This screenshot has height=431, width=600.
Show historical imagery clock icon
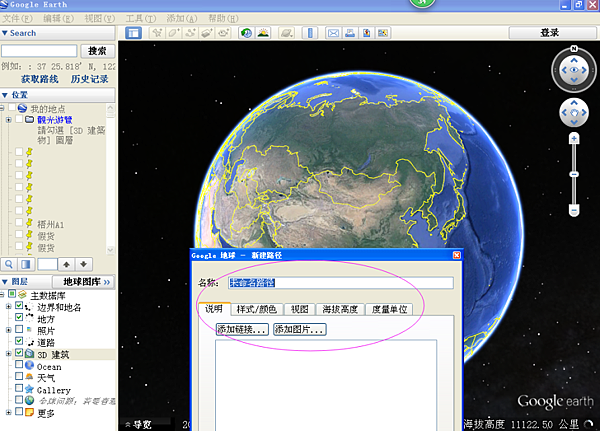(246, 33)
